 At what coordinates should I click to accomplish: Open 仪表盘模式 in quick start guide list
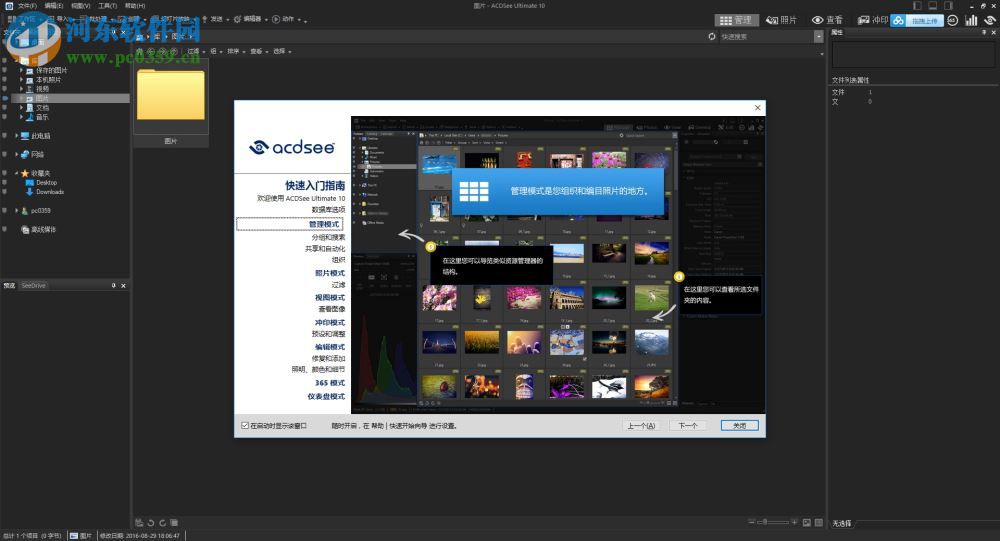coord(326,396)
